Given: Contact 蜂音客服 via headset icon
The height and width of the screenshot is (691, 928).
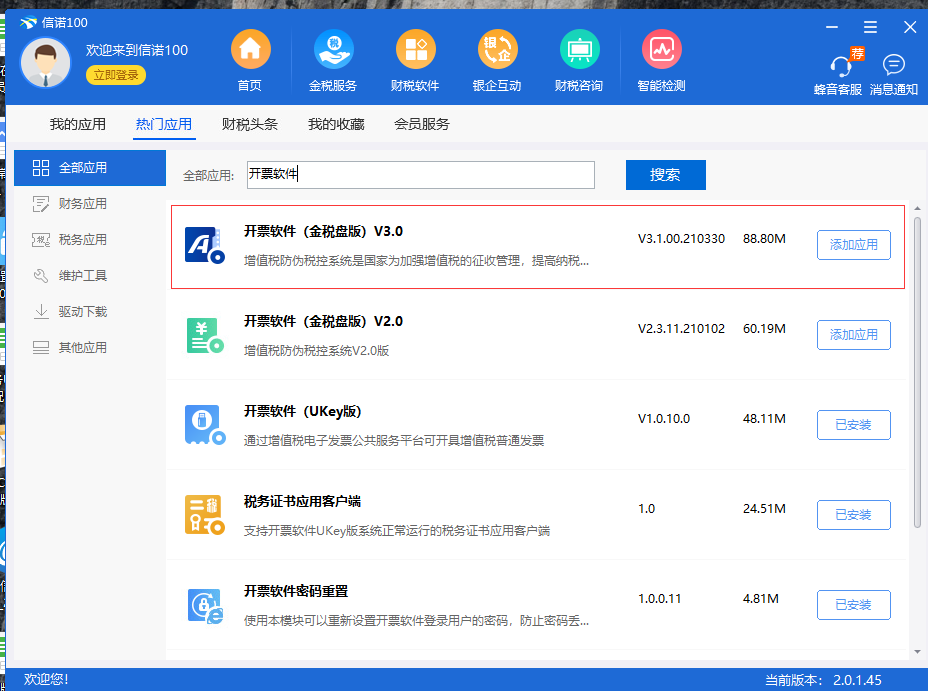Looking at the screenshot, I should pos(841,64).
